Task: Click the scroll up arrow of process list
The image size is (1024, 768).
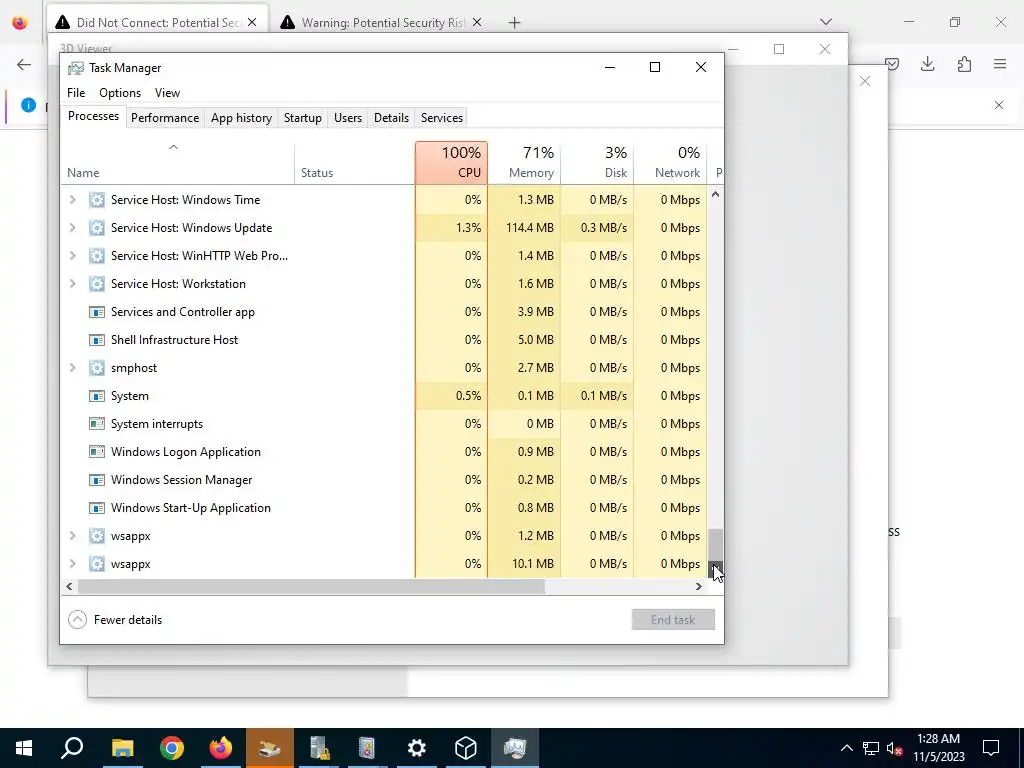Action: (716, 195)
